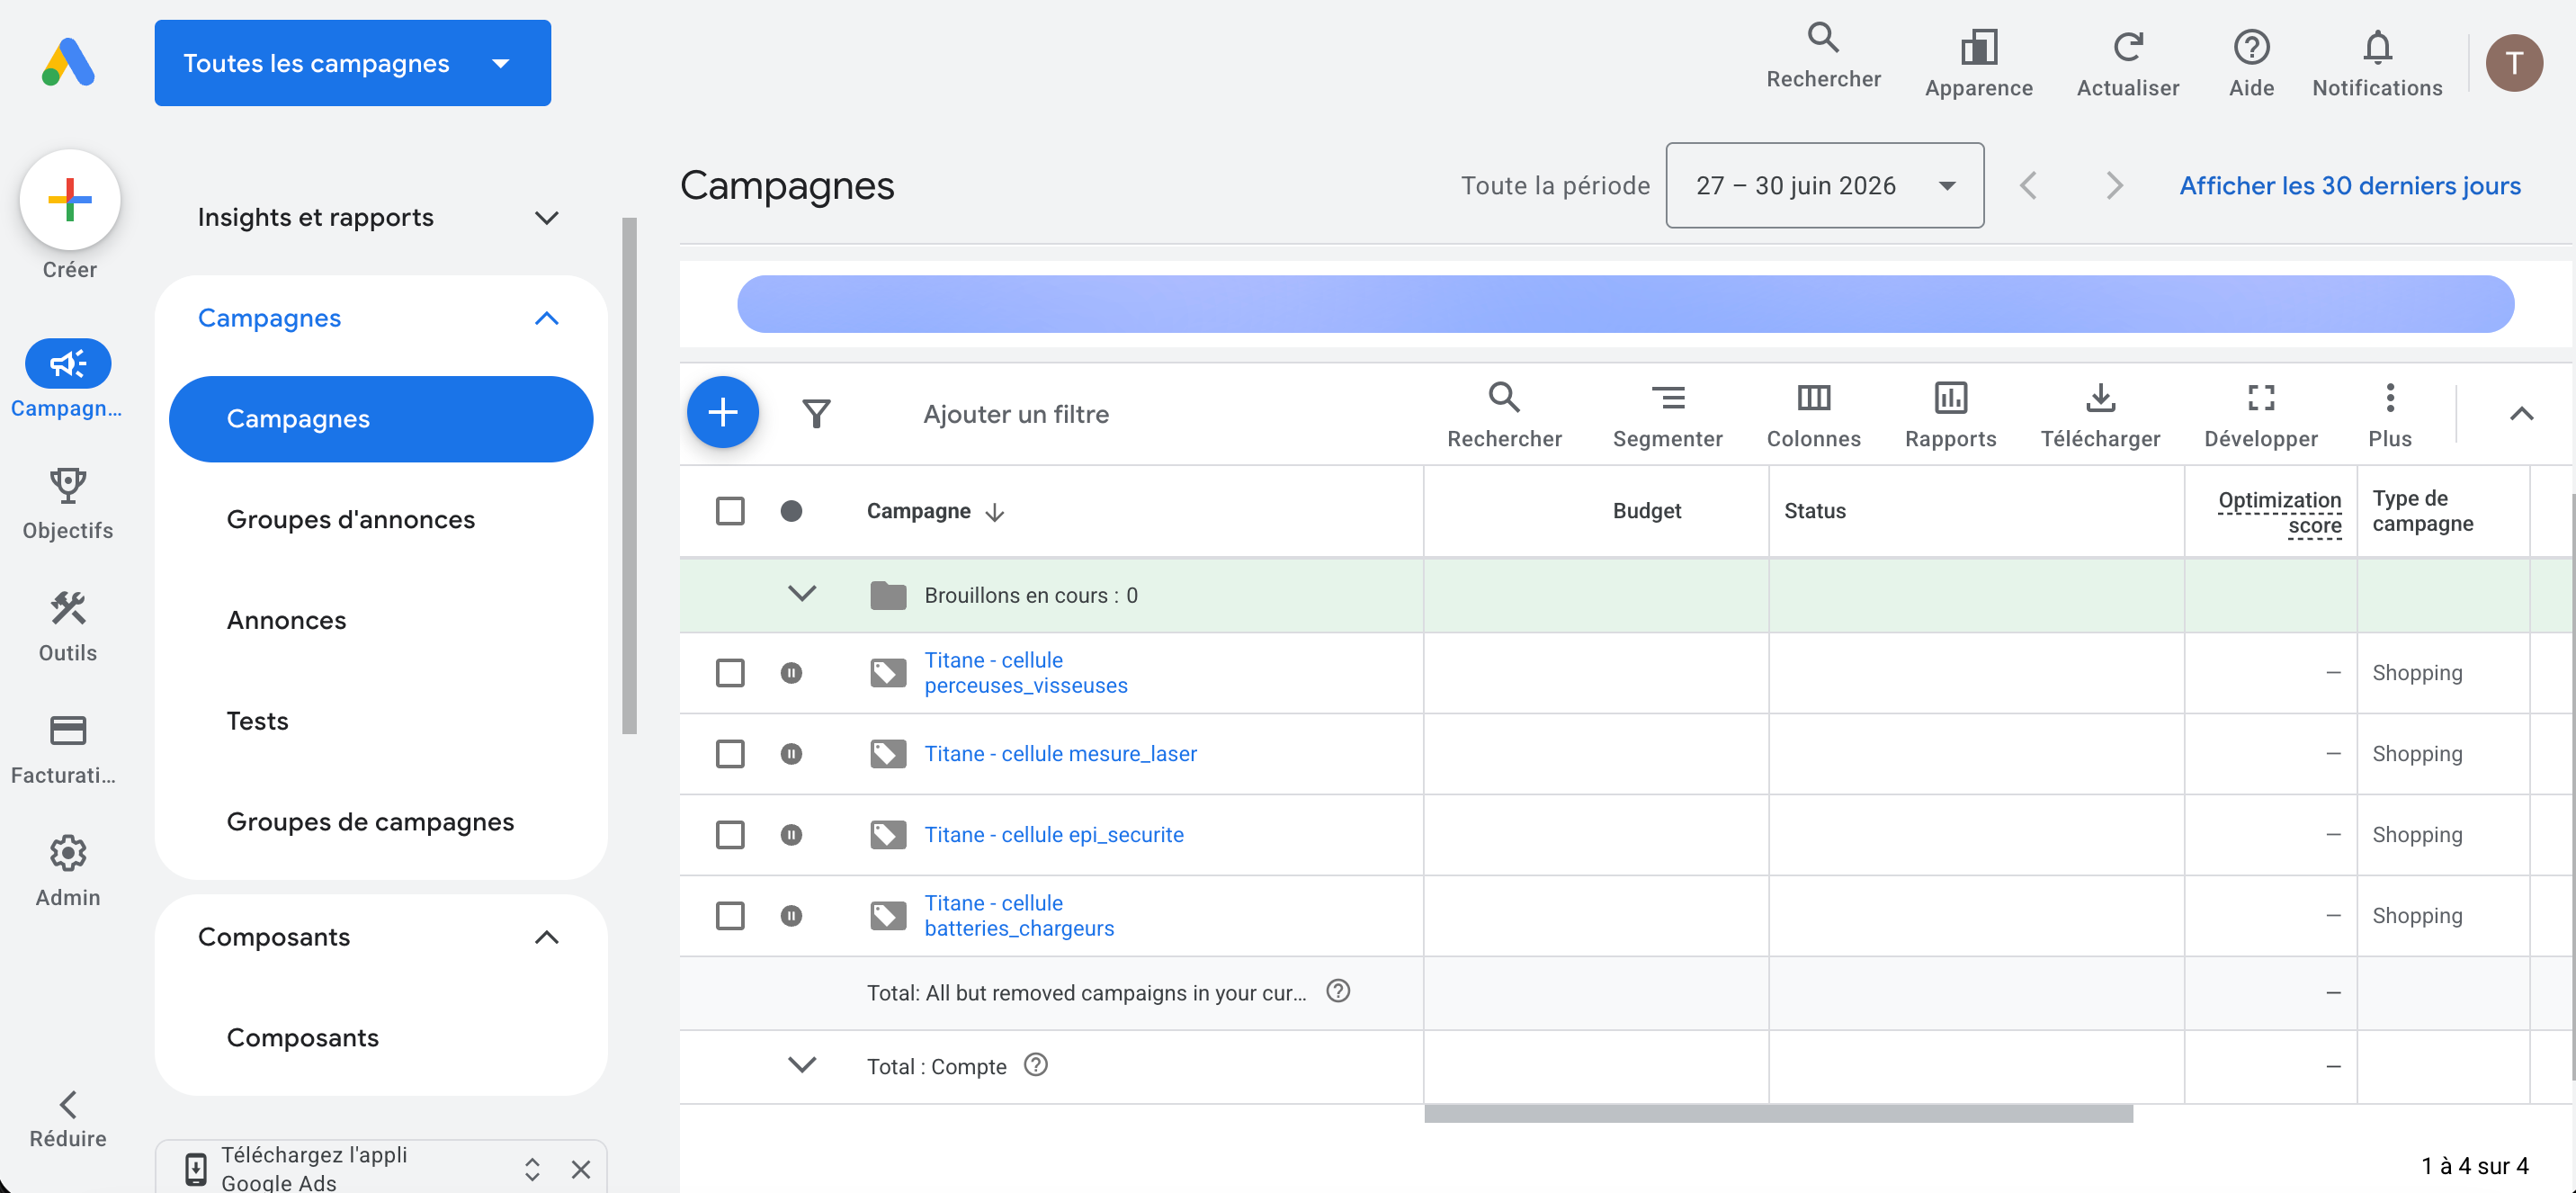2576x1193 pixels.
Task: Open Groupes de campagnes menu item
Action: pos(370,822)
